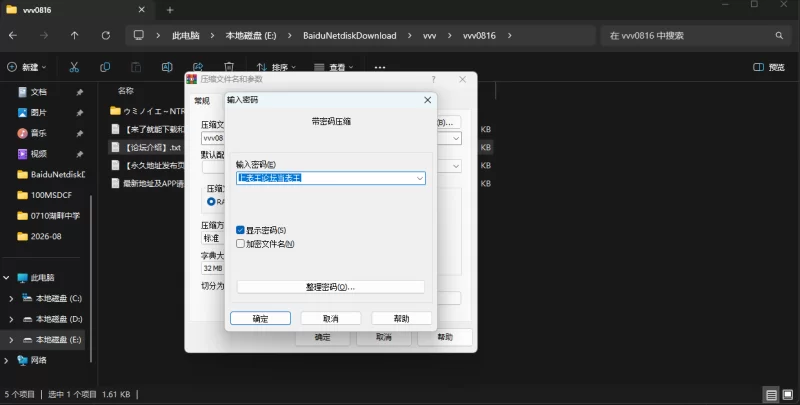Click 帮助 in the 输入密码 dialog
This screenshot has width=800, height=405.
(x=402, y=318)
